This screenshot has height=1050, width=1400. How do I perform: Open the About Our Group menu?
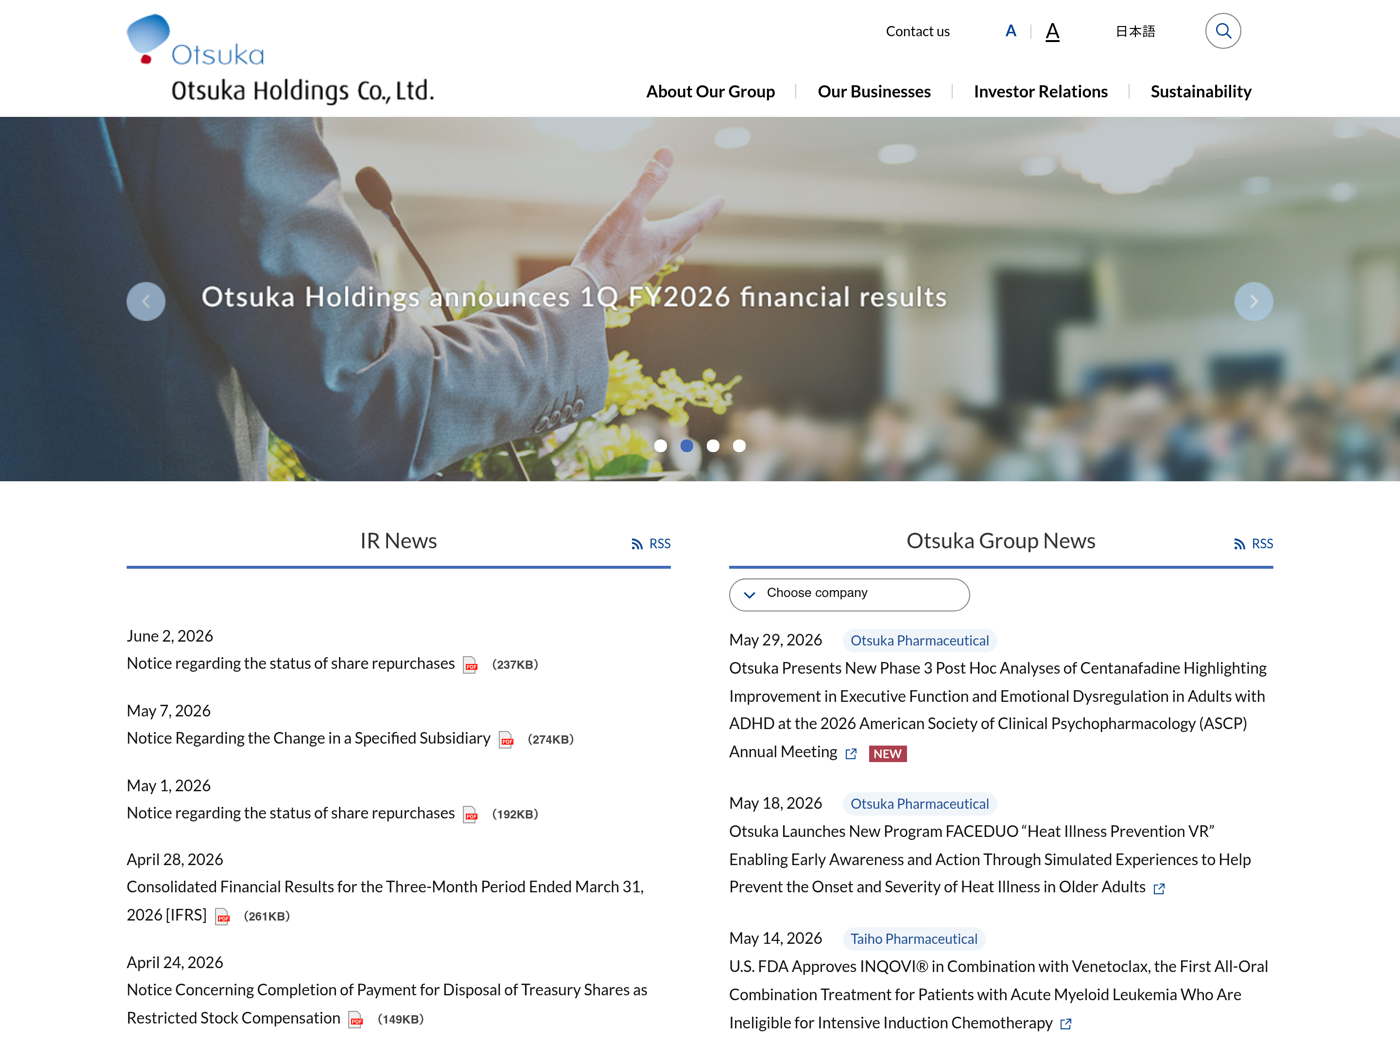click(710, 91)
